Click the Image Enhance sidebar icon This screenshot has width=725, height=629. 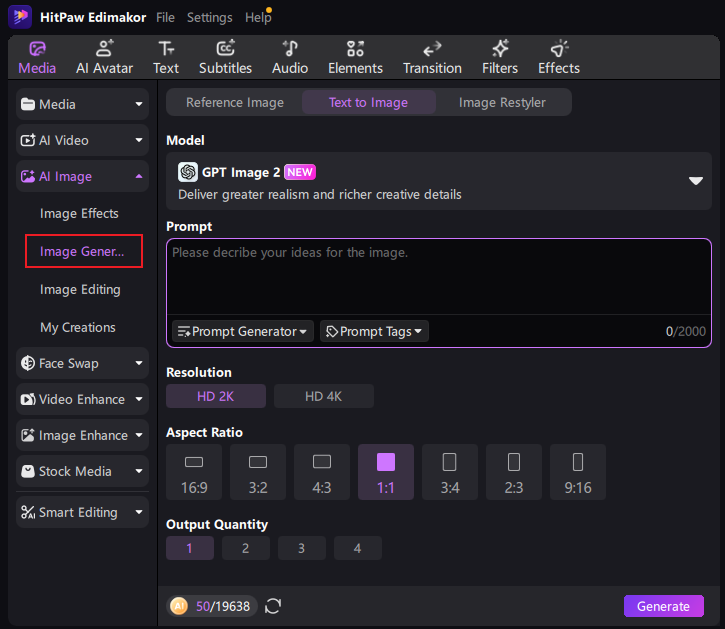(x=28, y=435)
